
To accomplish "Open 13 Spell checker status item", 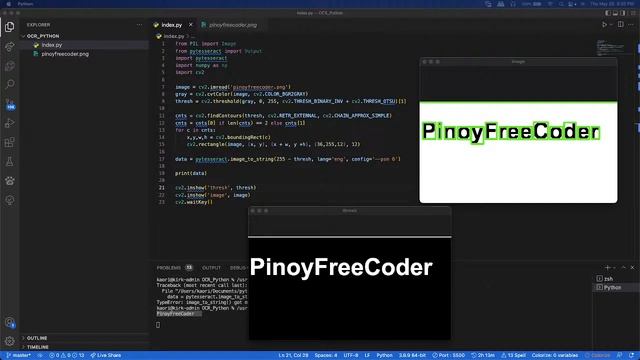I will [513, 356].
